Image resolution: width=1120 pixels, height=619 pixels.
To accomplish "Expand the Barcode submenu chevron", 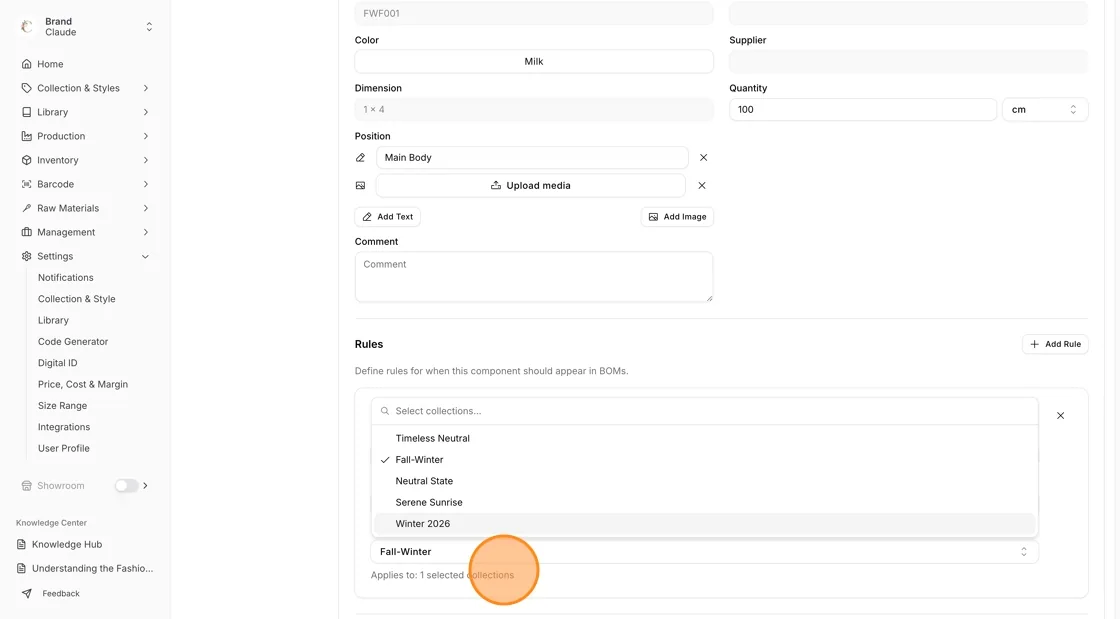I will point(146,184).
